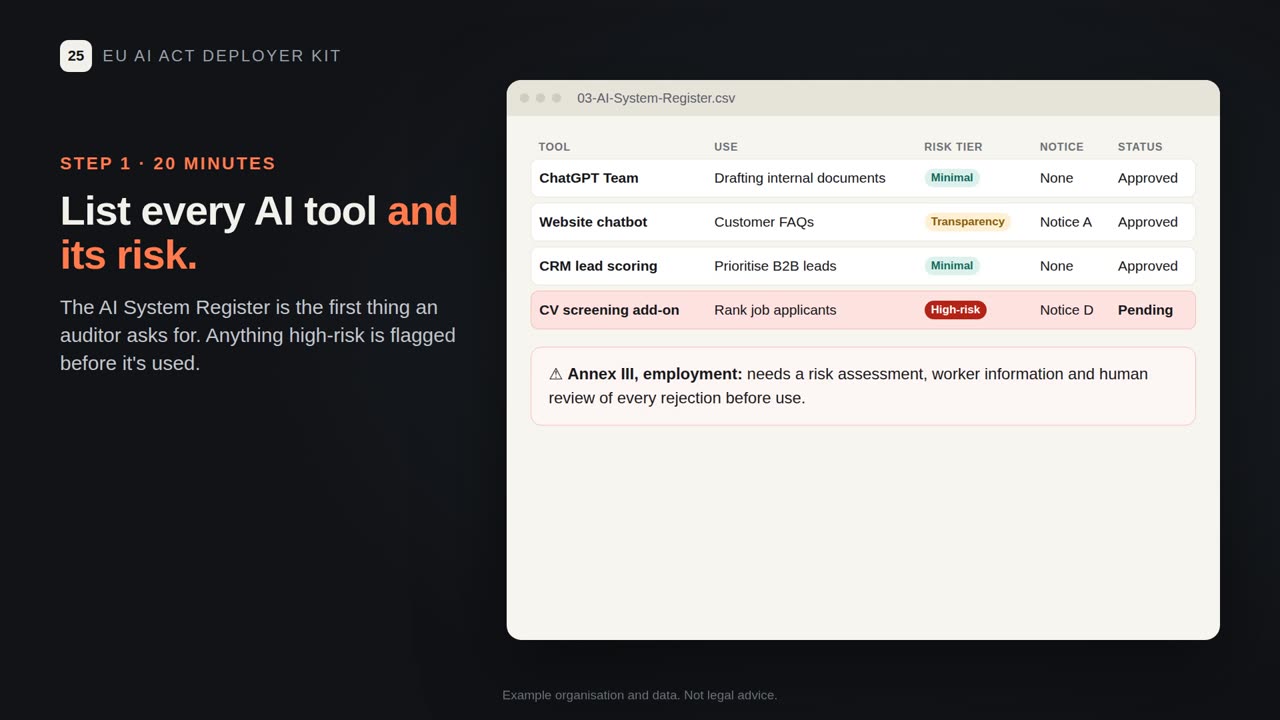Screen dimensions: 1280x720
Task: Select the High-risk badge
Action: click(x=955, y=310)
